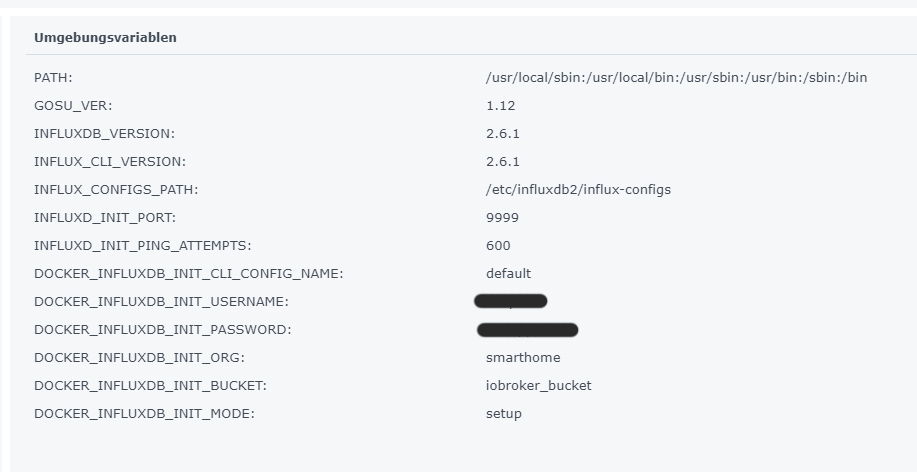This screenshot has width=917, height=472.
Task: Select the DOCKER_INFLUXDB_INIT_MODE label
Action: pyautogui.click(x=144, y=415)
